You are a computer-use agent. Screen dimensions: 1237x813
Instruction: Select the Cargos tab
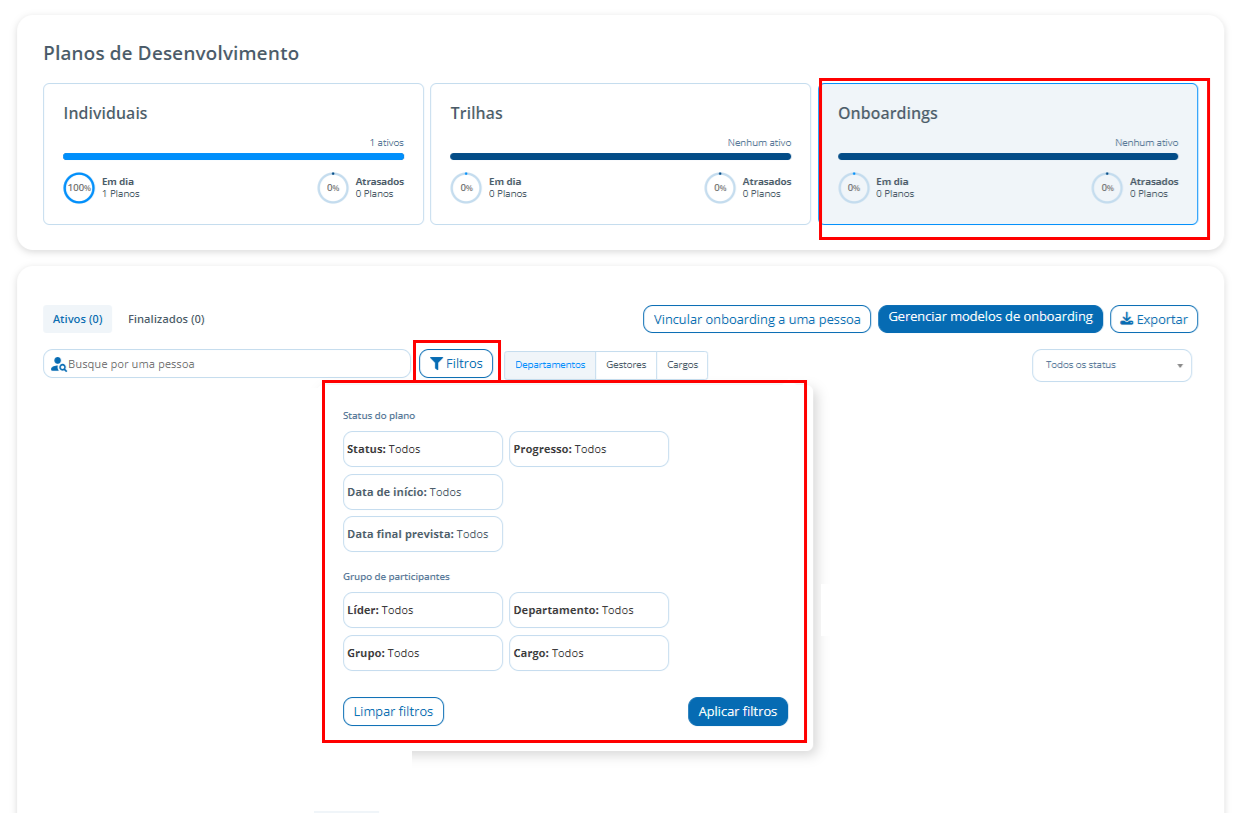click(x=683, y=365)
